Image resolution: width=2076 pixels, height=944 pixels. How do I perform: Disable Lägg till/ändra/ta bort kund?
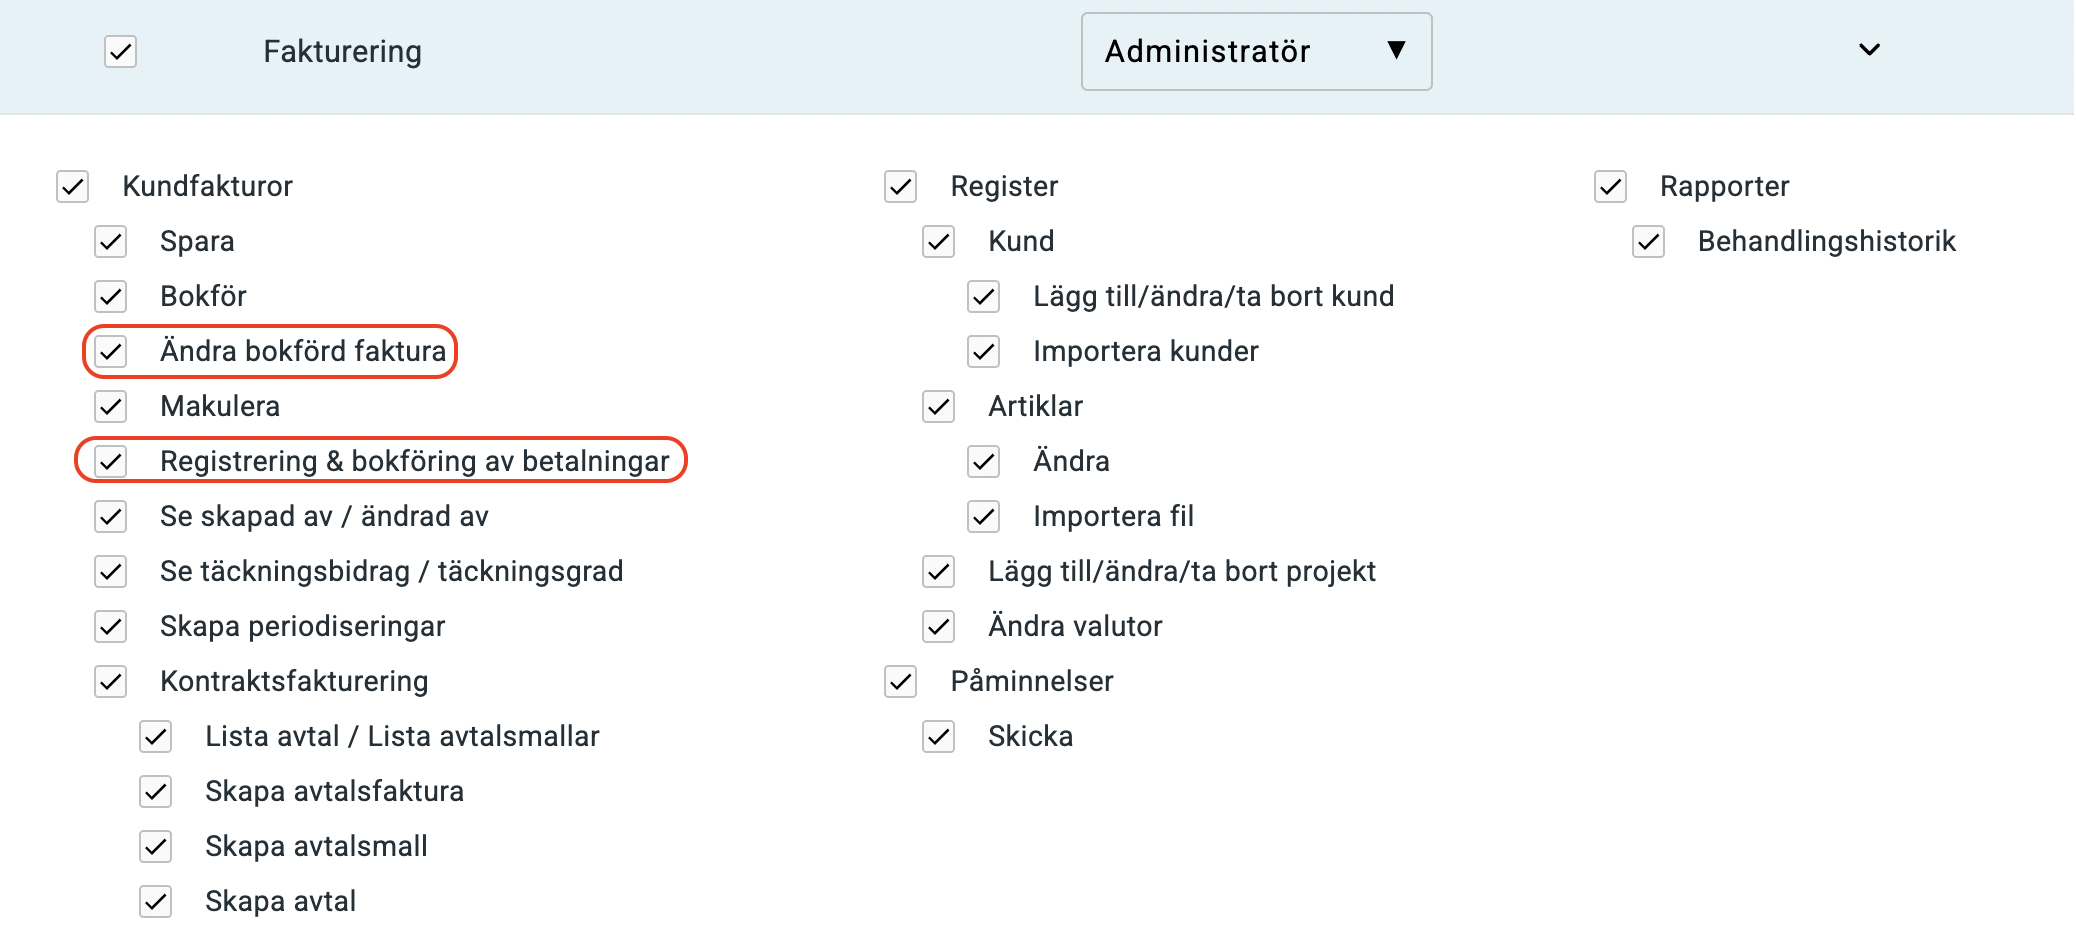(x=983, y=296)
